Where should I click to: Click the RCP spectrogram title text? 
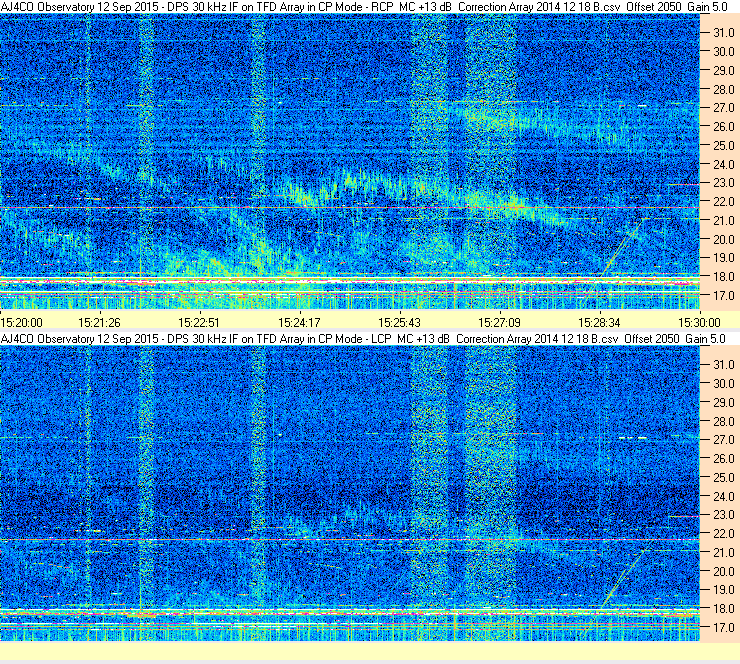[364, 7]
